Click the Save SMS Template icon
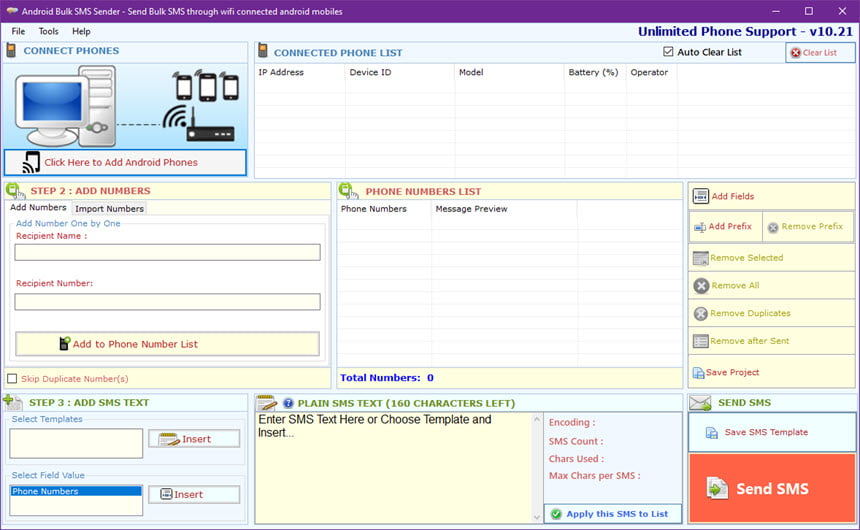Viewport: 860px width, 530px height. 711,433
